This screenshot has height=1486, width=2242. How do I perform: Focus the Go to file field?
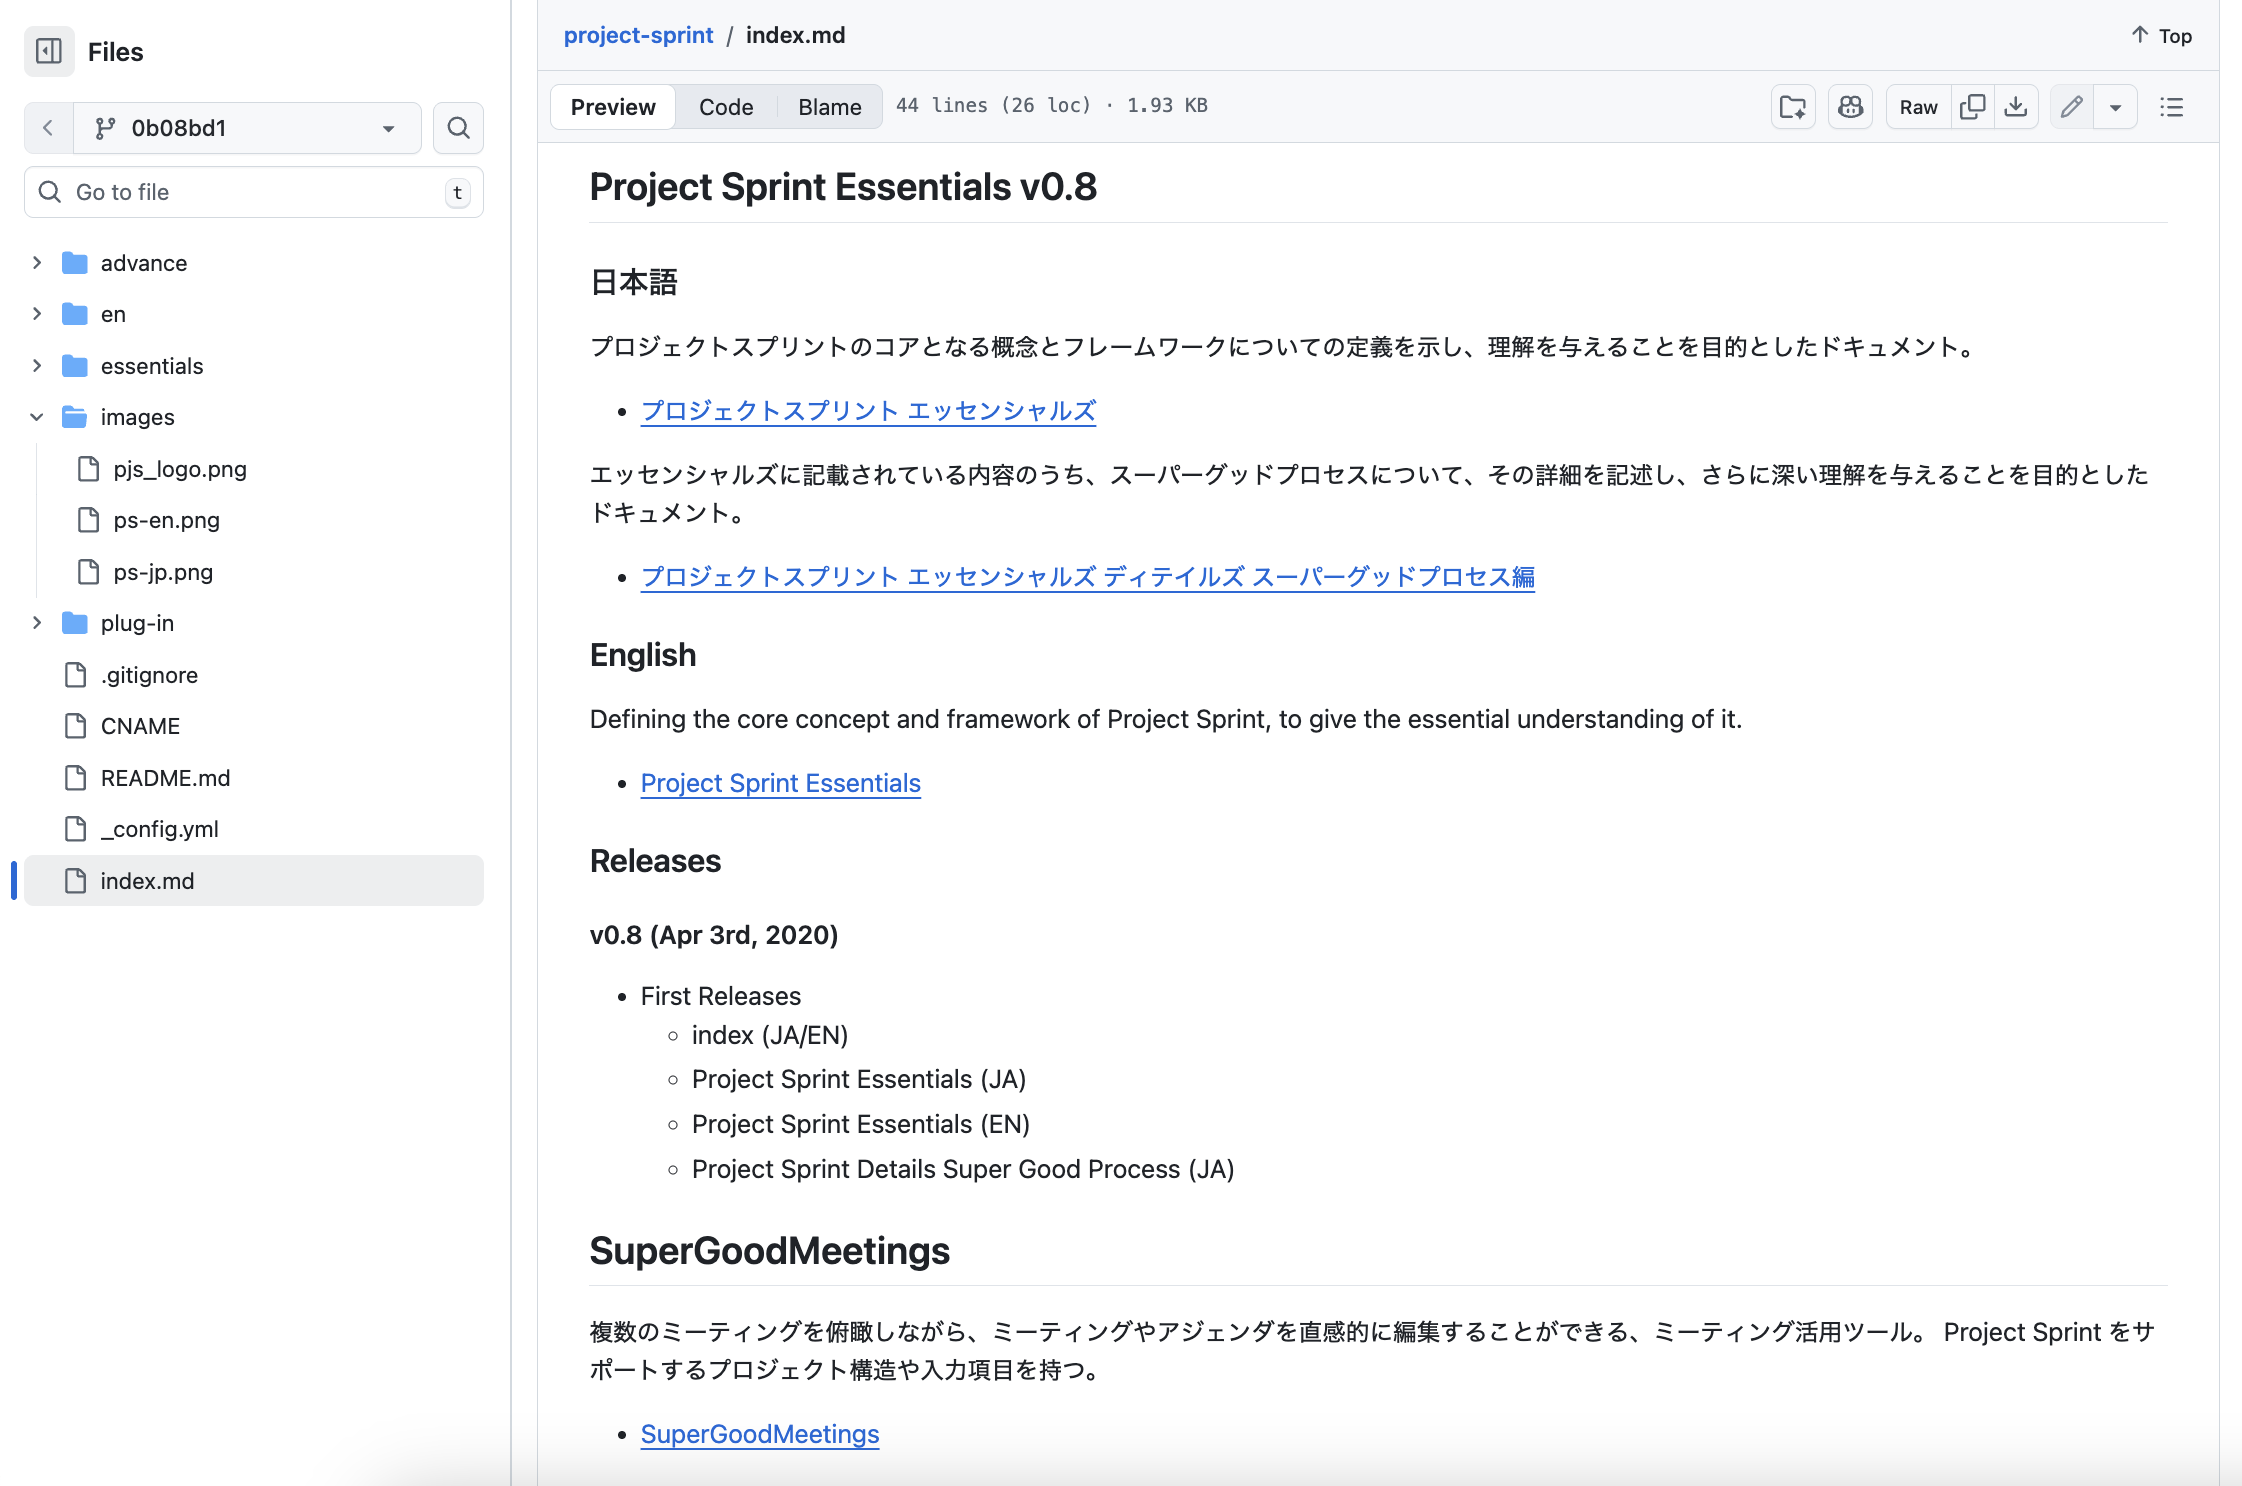[x=254, y=192]
